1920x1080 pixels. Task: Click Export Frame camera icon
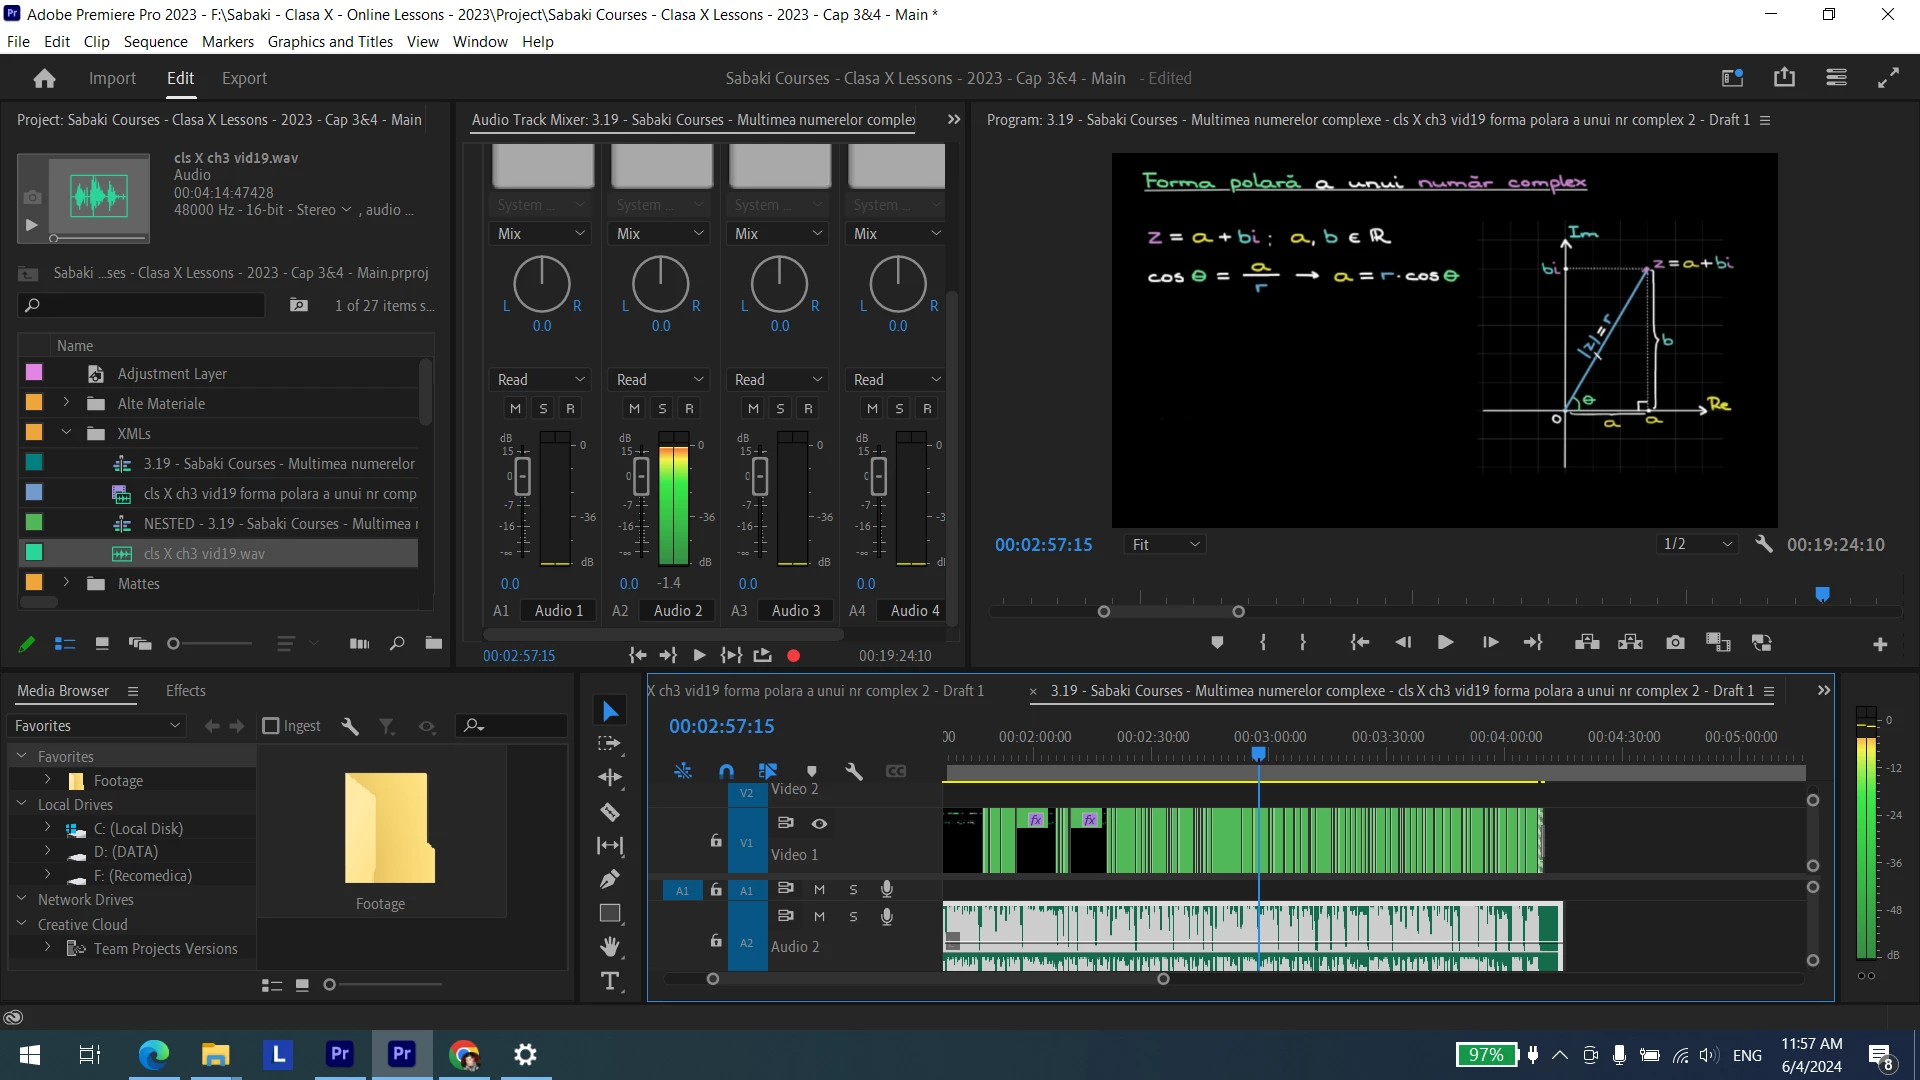tap(1675, 643)
